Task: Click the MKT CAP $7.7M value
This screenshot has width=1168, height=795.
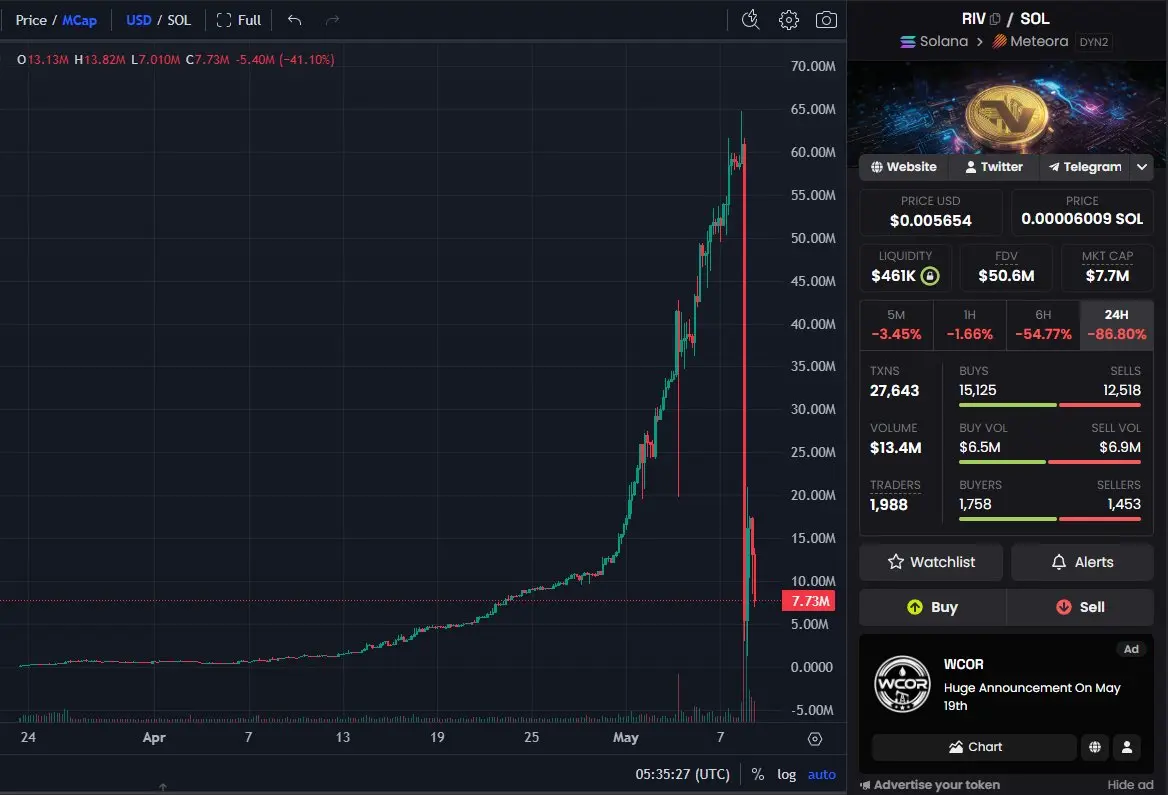Action: 1107,276
